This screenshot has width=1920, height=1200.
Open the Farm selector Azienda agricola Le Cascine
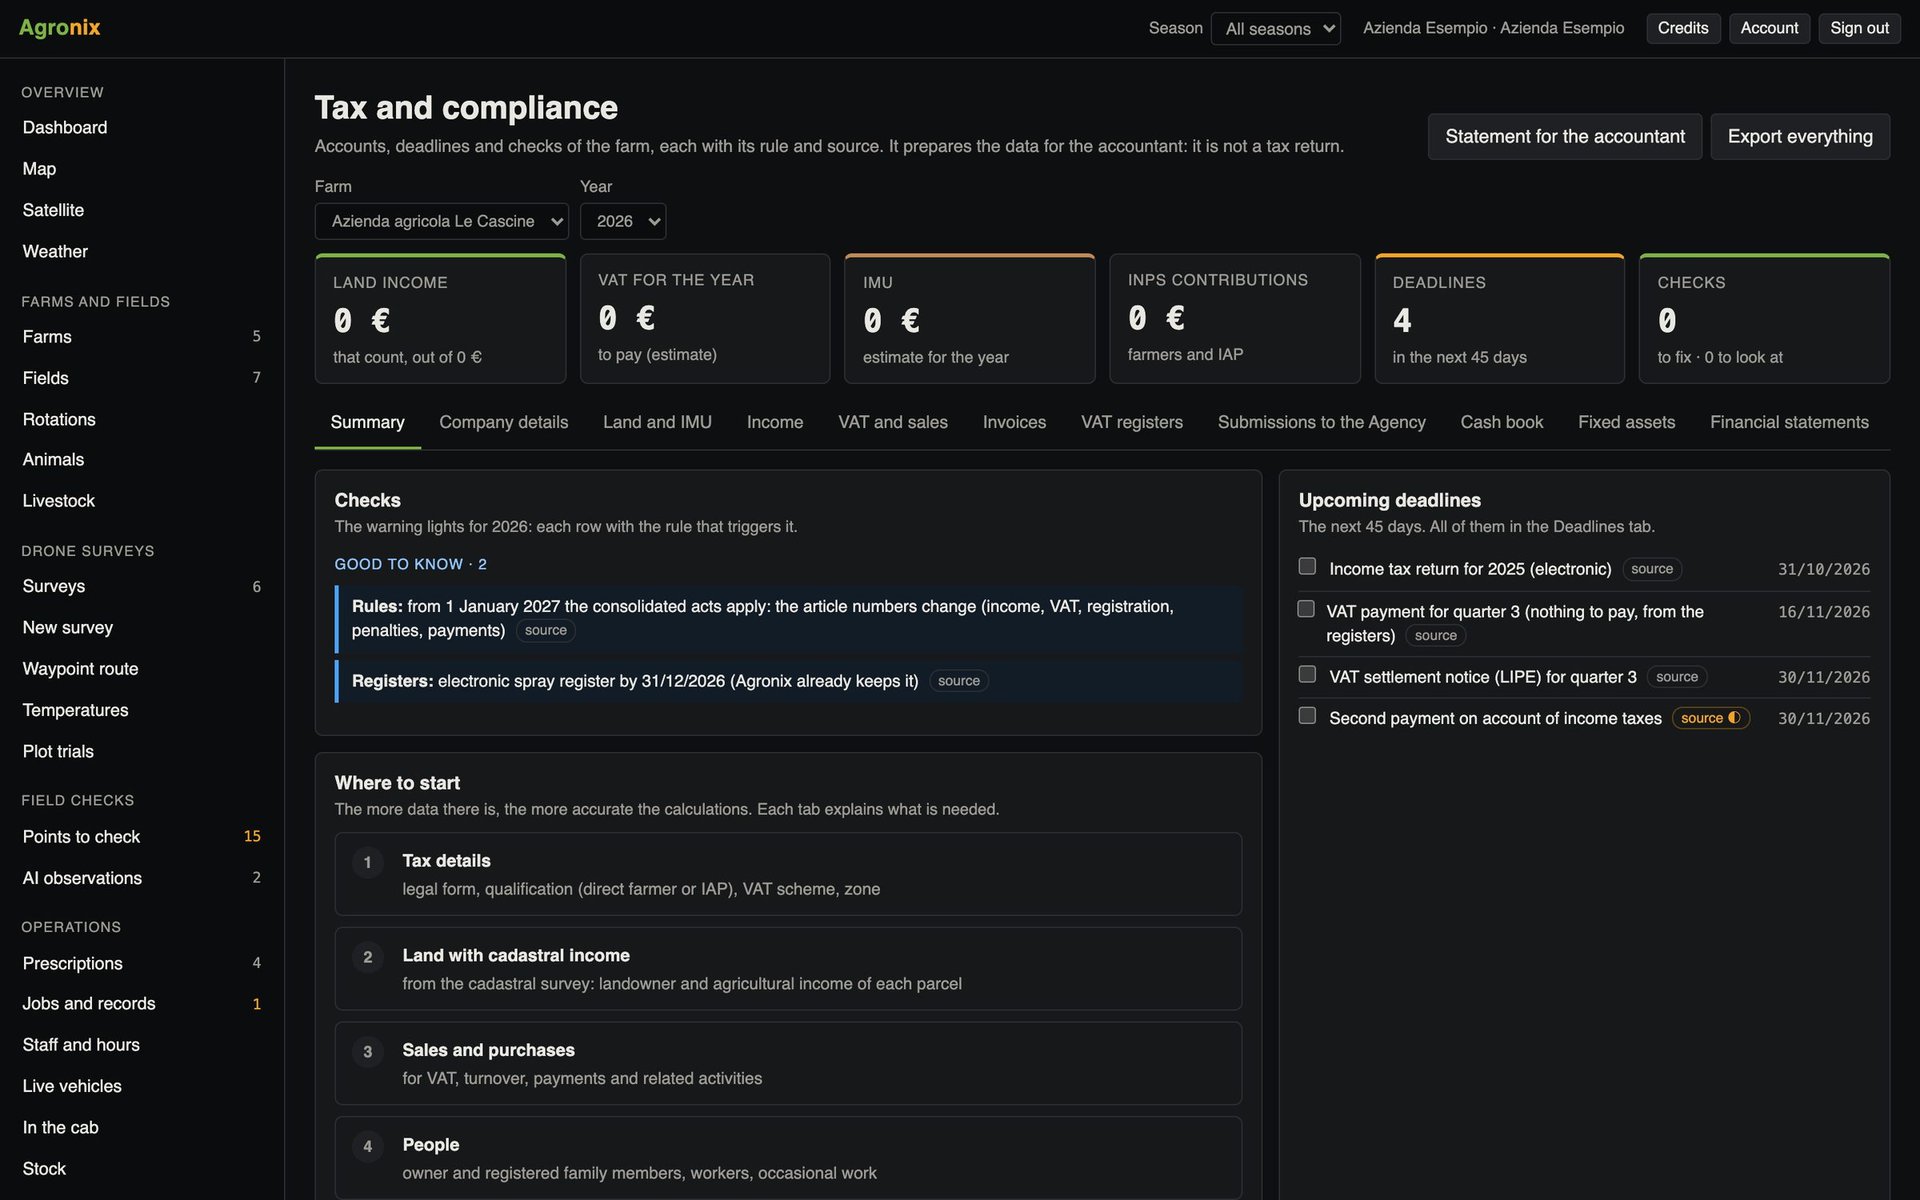[x=441, y=221]
